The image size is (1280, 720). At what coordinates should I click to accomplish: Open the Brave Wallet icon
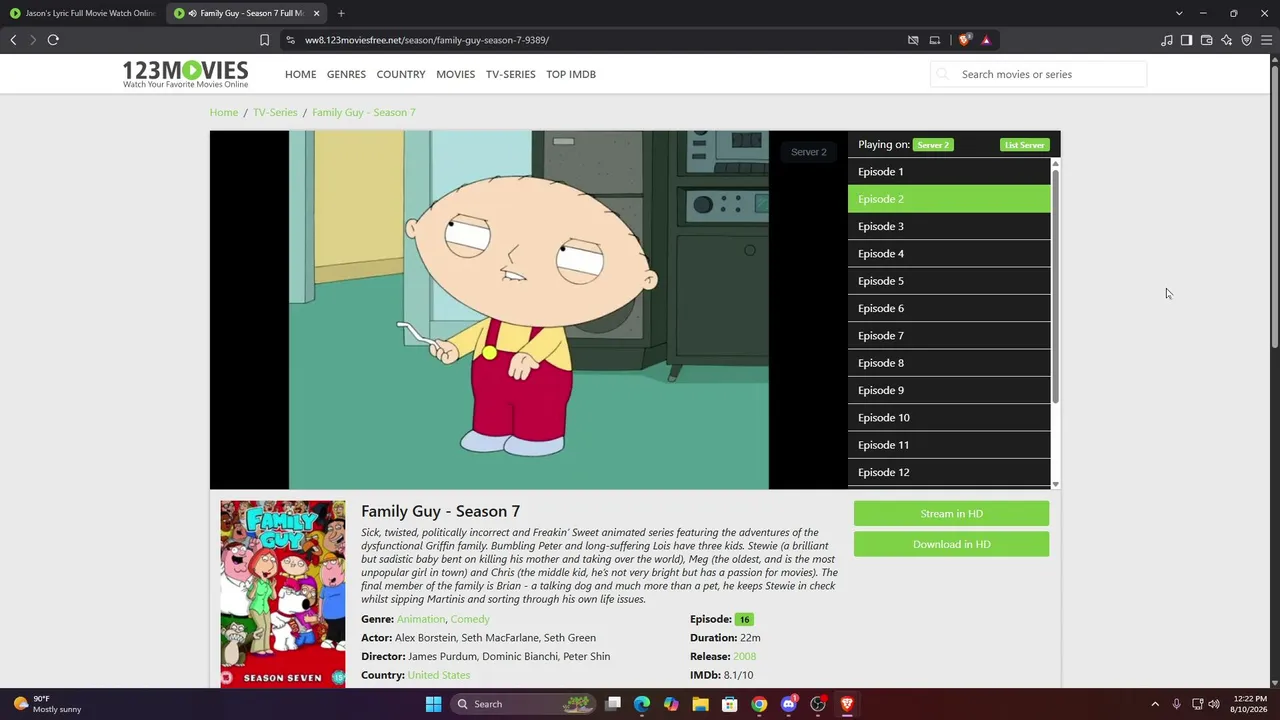tap(1206, 40)
